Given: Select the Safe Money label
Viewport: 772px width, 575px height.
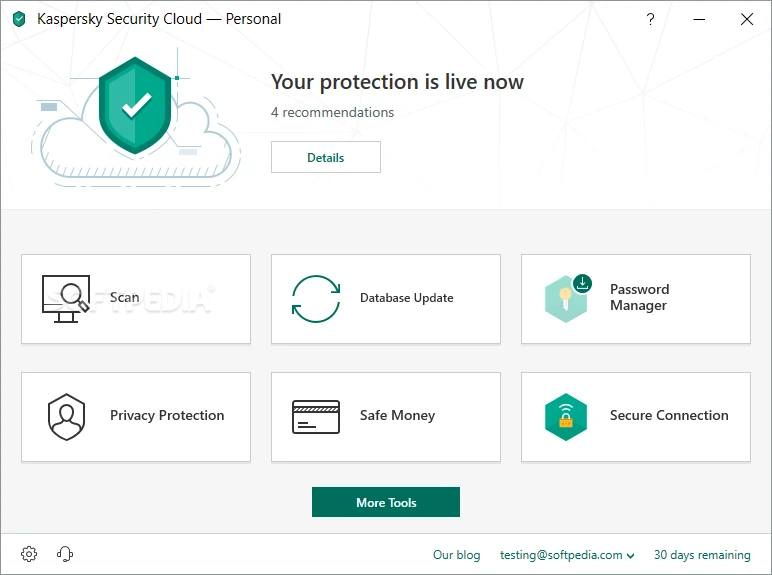Looking at the screenshot, I should pyautogui.click(x=397, y=415).
